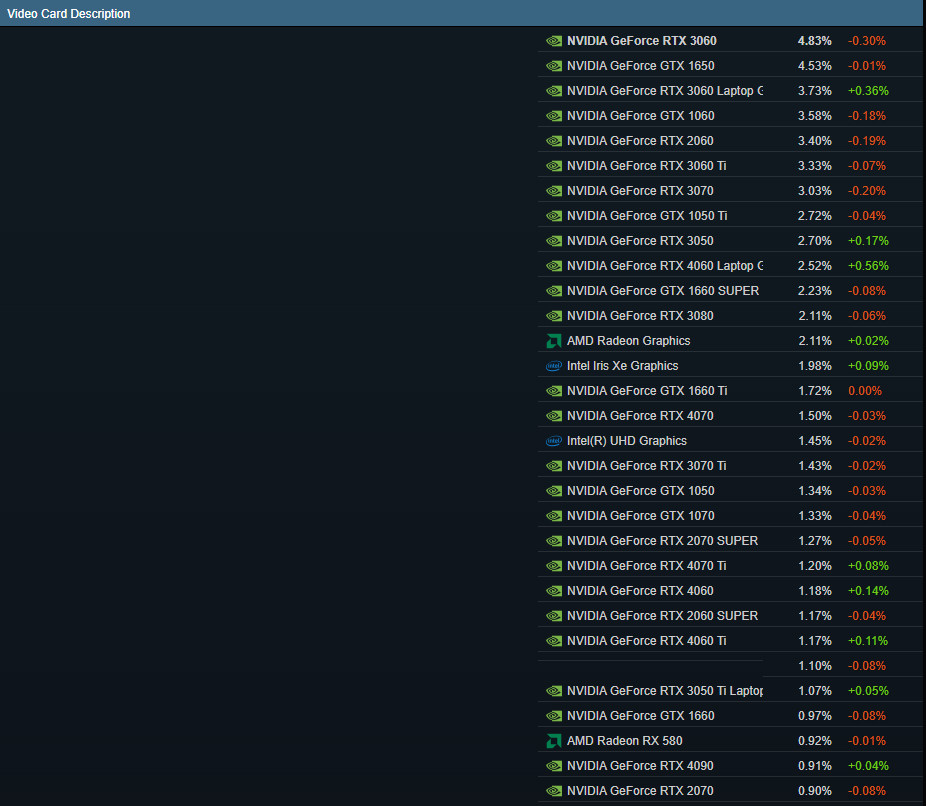Click the NVIDIA icon by RTX 3050
Image resolution: width=926 pixels, height=806 pixels.
click(554, 241)
